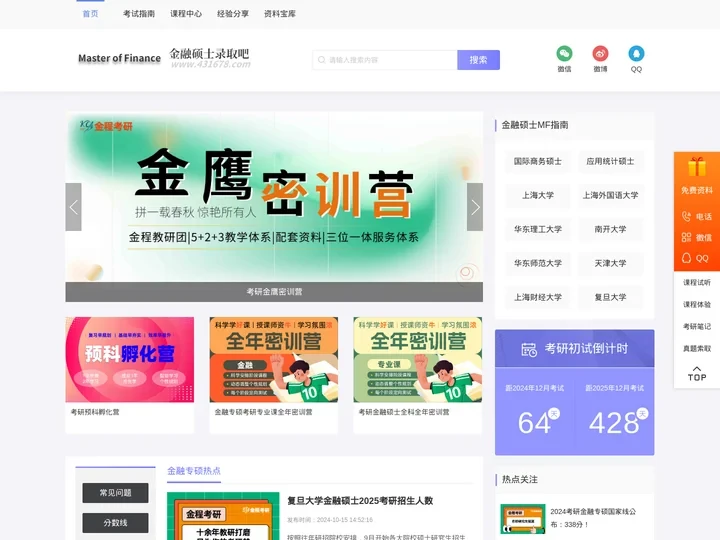This screenshot has width=720, height=540.
Task: Click 真题索取 in the right sidebar
Action: 697,349
